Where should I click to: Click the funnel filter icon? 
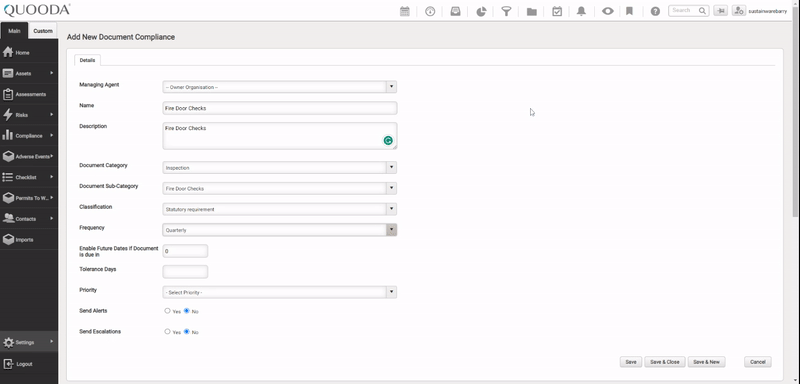(506, 11)
